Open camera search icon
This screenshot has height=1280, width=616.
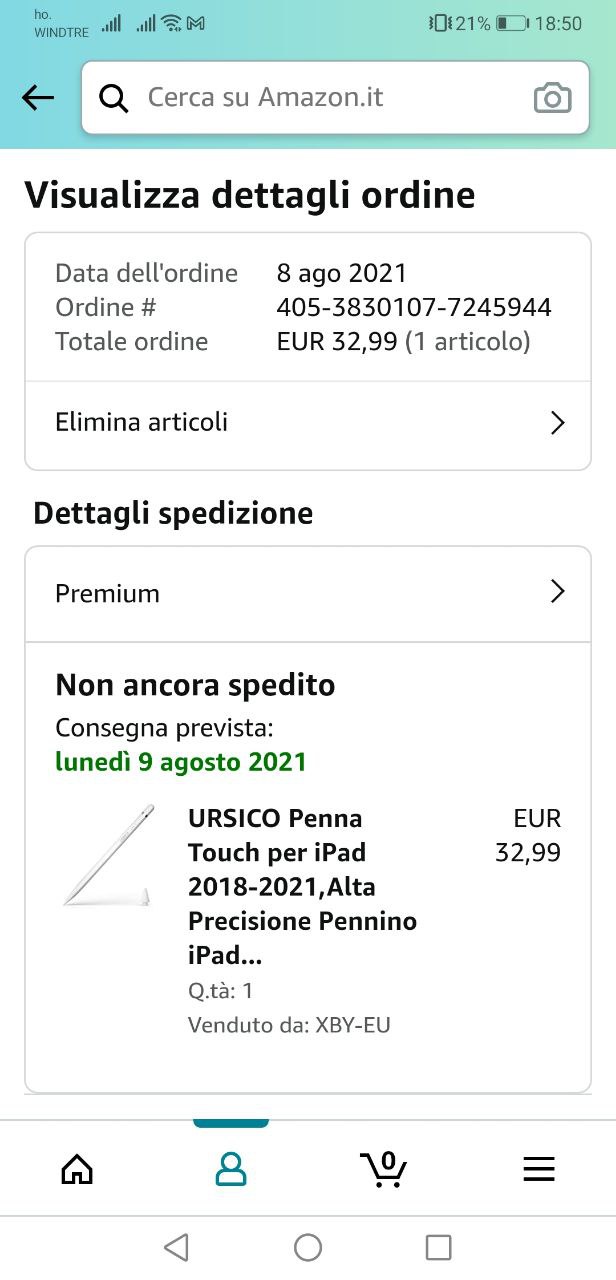click(x=552, y=98)
